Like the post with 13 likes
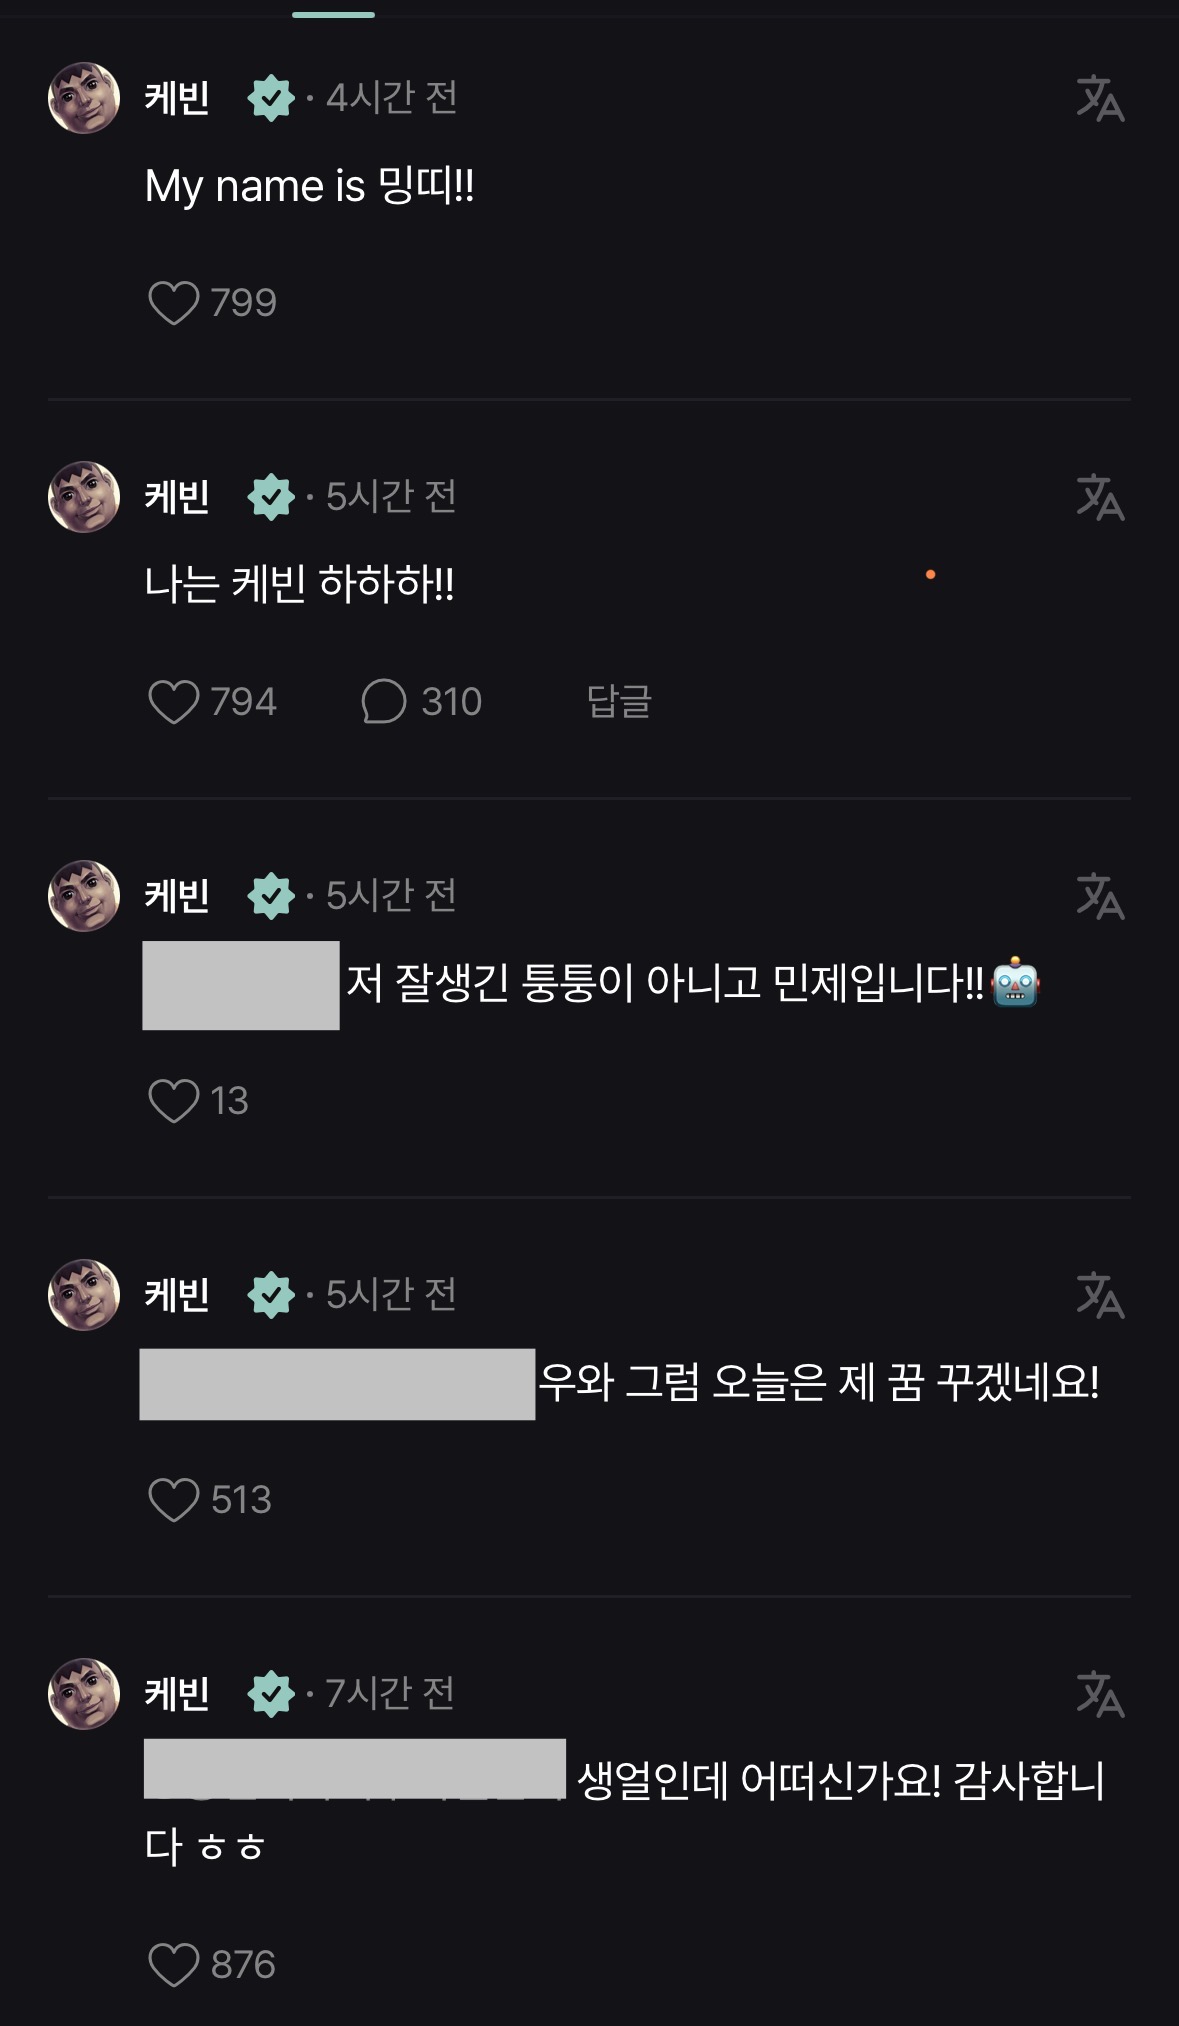This screenshot has height=2026, width=1179. [x=174, y=1101]
